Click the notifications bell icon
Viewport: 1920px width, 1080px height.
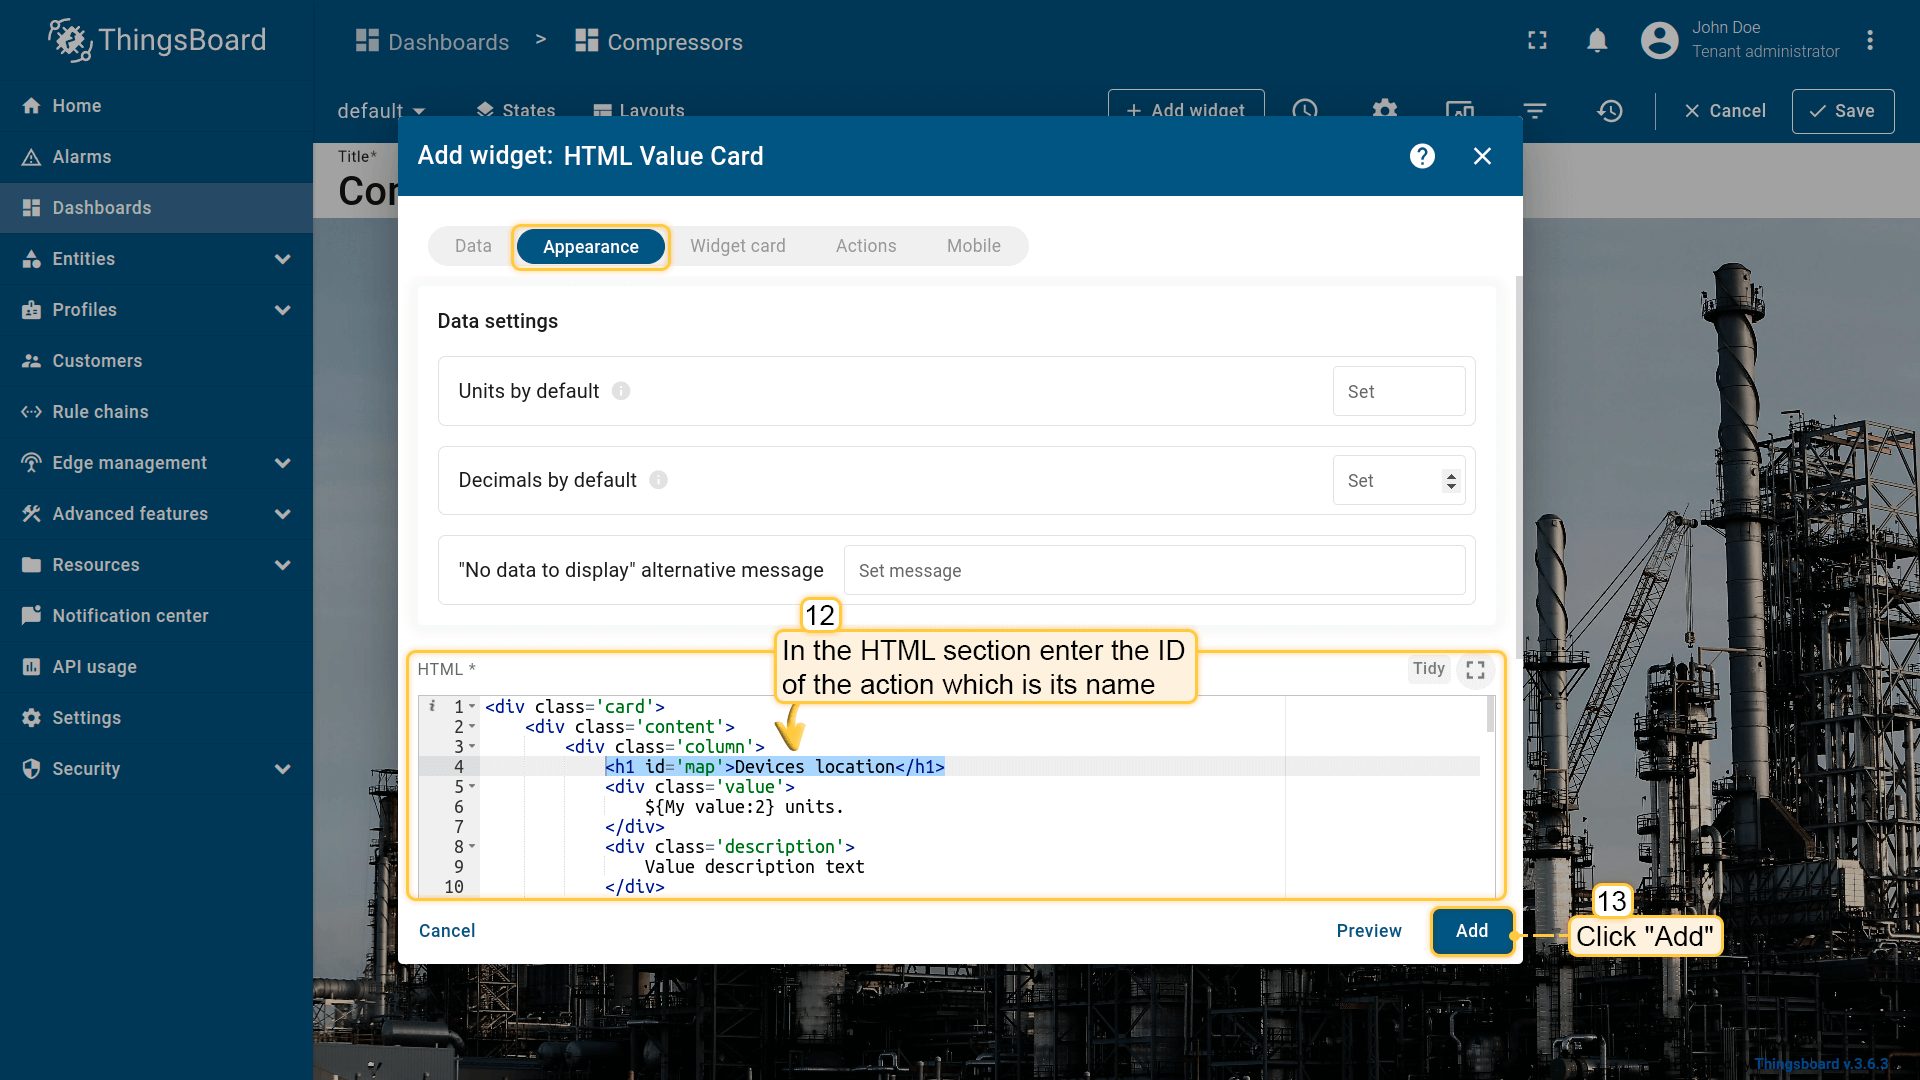[x=1597, y=41]
